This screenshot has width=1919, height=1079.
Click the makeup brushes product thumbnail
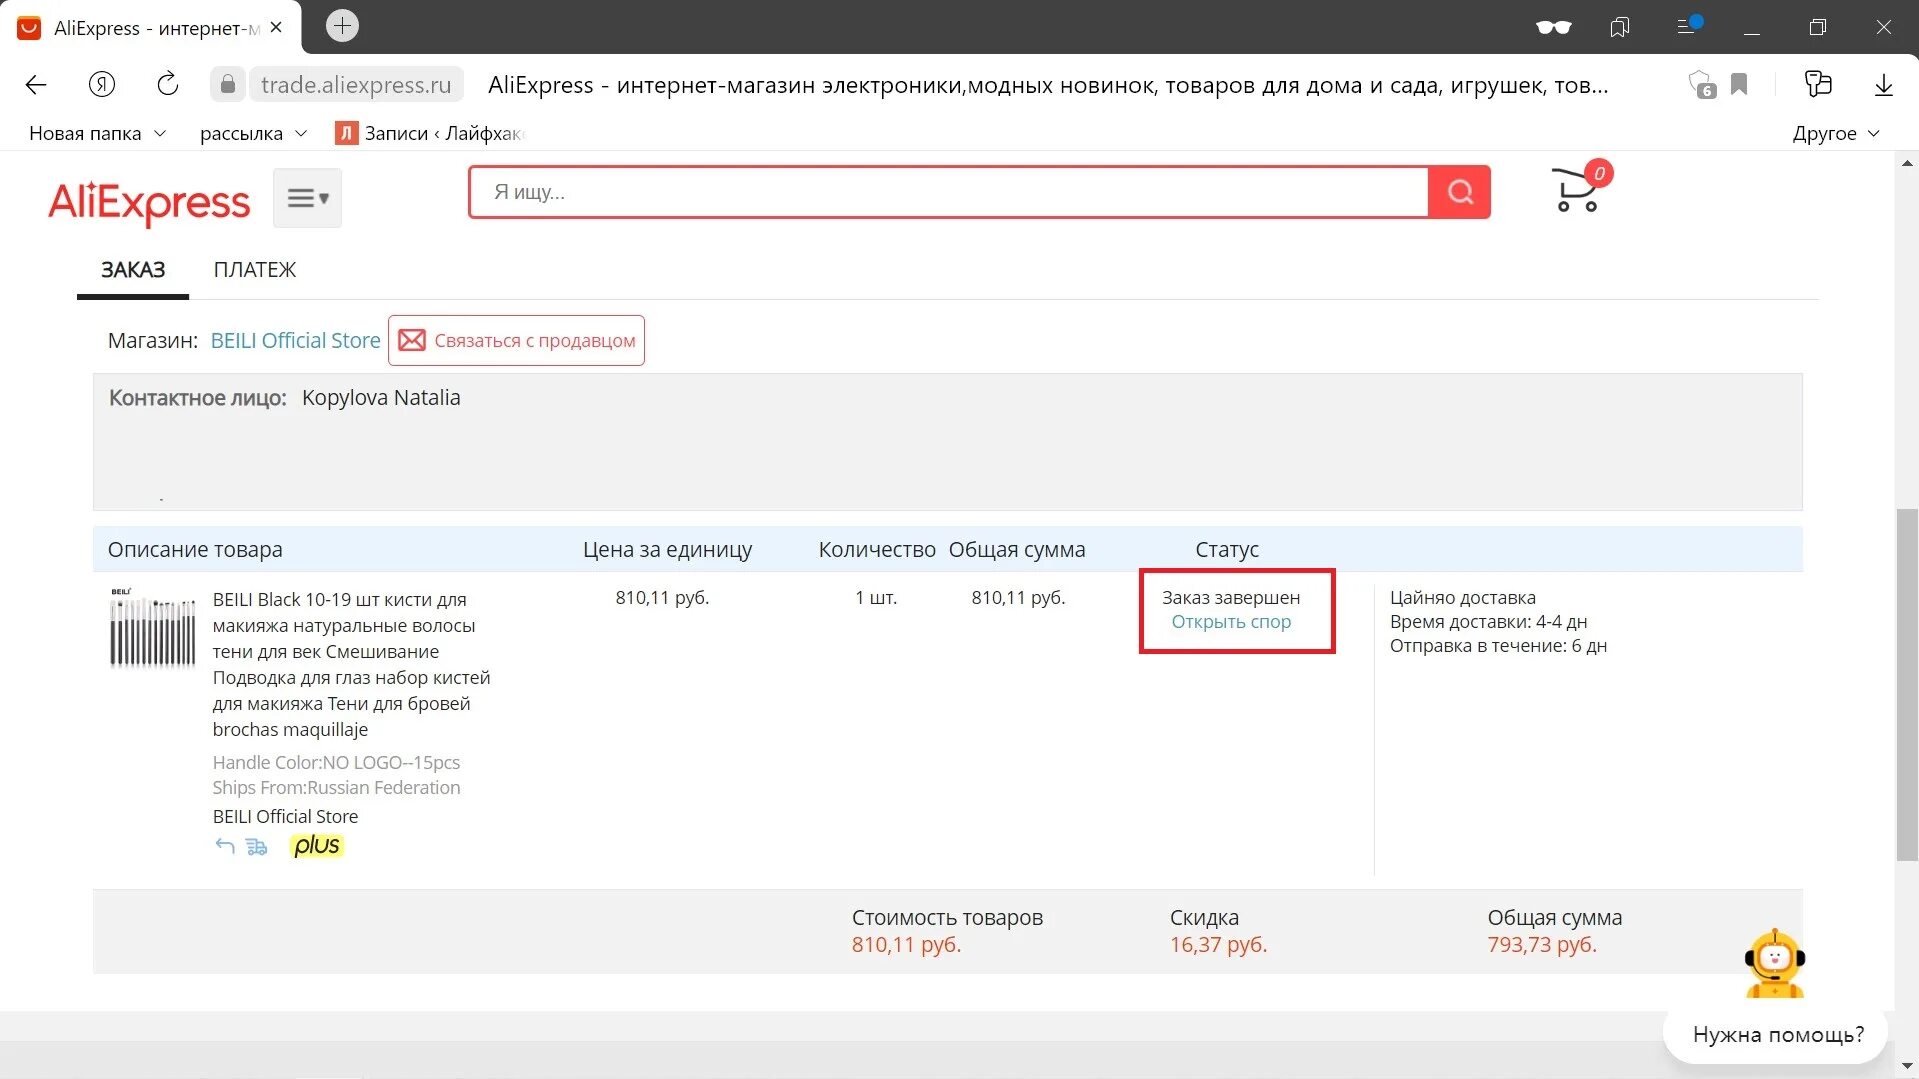152,629
